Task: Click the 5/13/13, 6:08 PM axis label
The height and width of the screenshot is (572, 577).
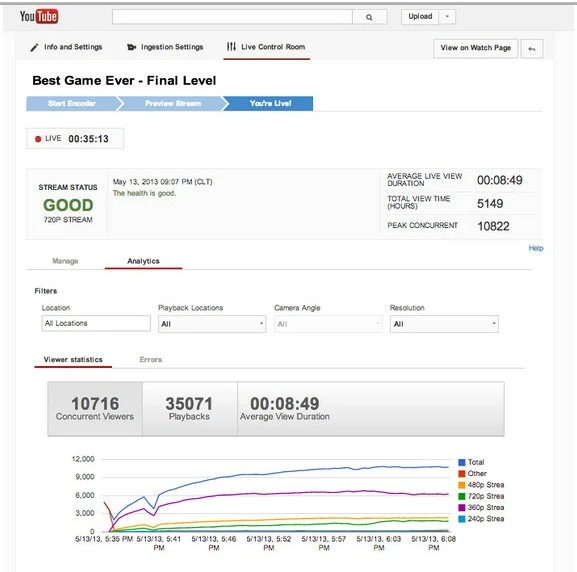Action: tap(433, 543)
